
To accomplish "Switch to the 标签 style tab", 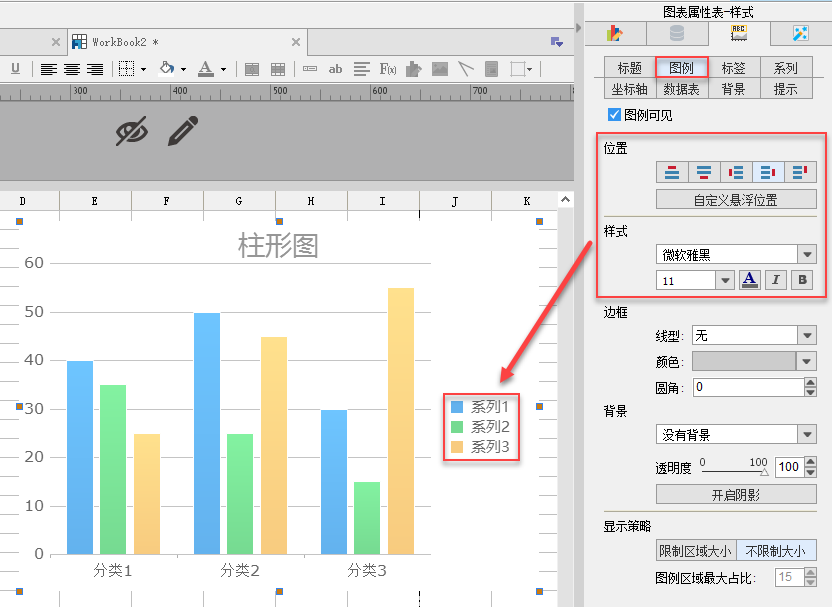I will (x=733, y=68).
